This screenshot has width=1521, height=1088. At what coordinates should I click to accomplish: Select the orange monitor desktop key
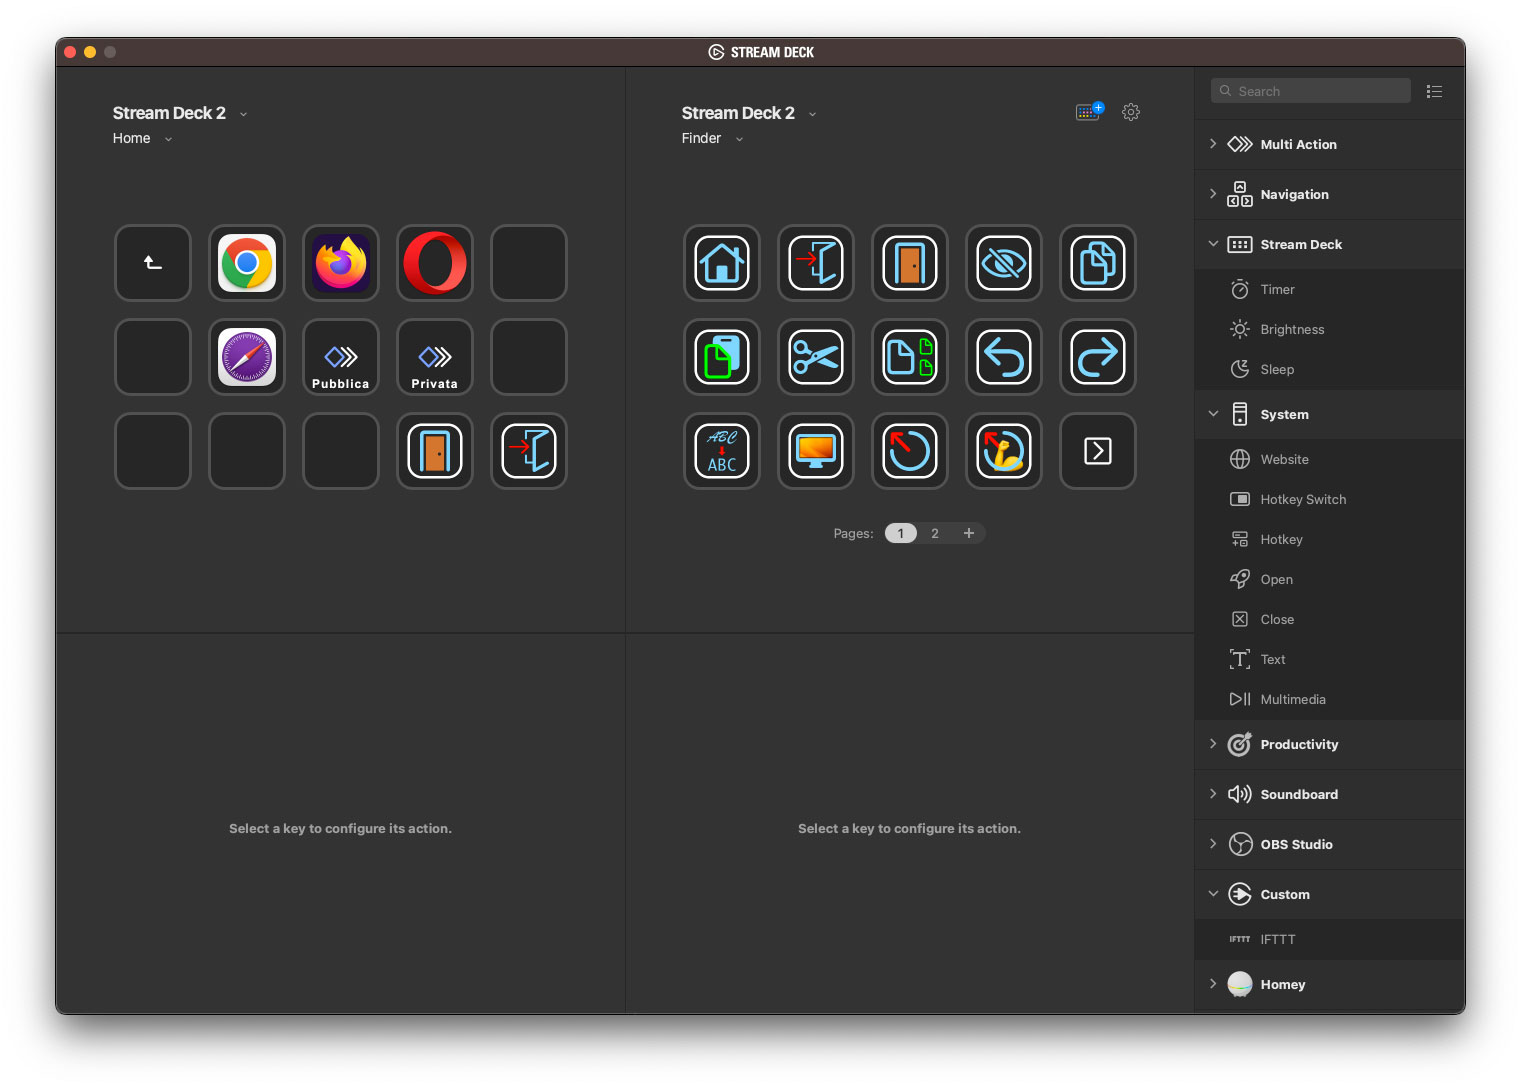click(x=816, y=451)
